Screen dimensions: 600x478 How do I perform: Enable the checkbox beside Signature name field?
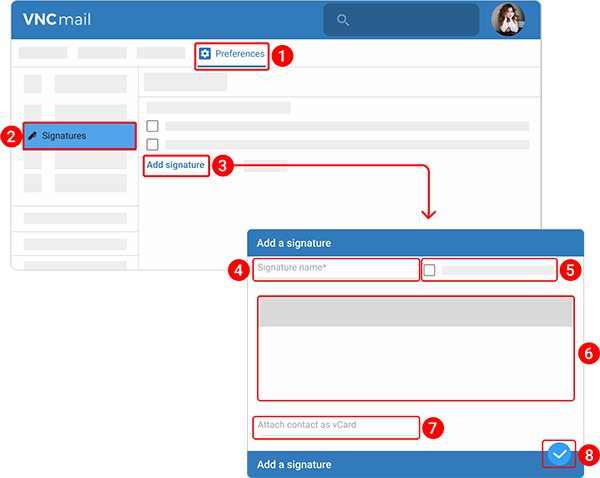[x=429, y=270]
